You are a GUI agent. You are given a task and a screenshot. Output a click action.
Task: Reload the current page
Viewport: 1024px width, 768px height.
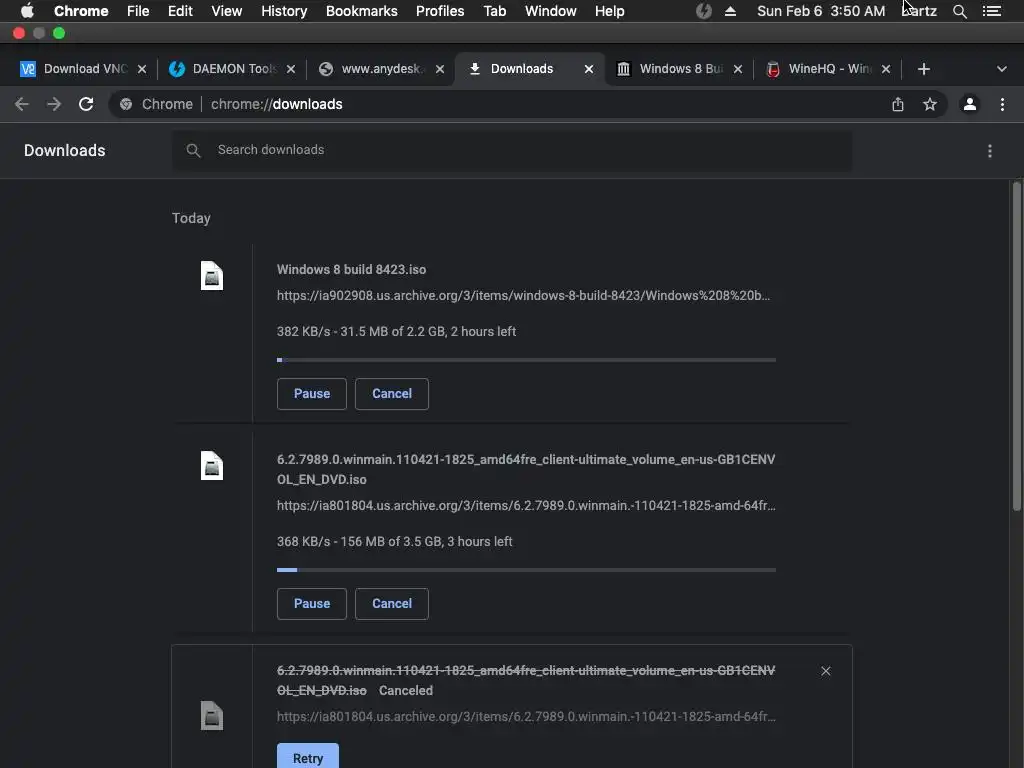pyautogui.click(x=86, y=104)
